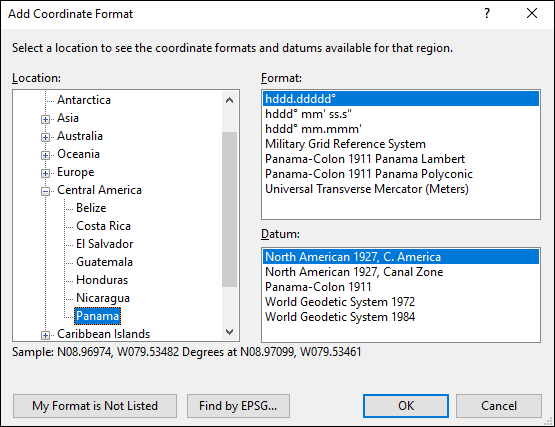Select the hddd° mm' ss.s" format
Image resolution: width=555 pixels, height=427 pixels.
tap(401, 114)
